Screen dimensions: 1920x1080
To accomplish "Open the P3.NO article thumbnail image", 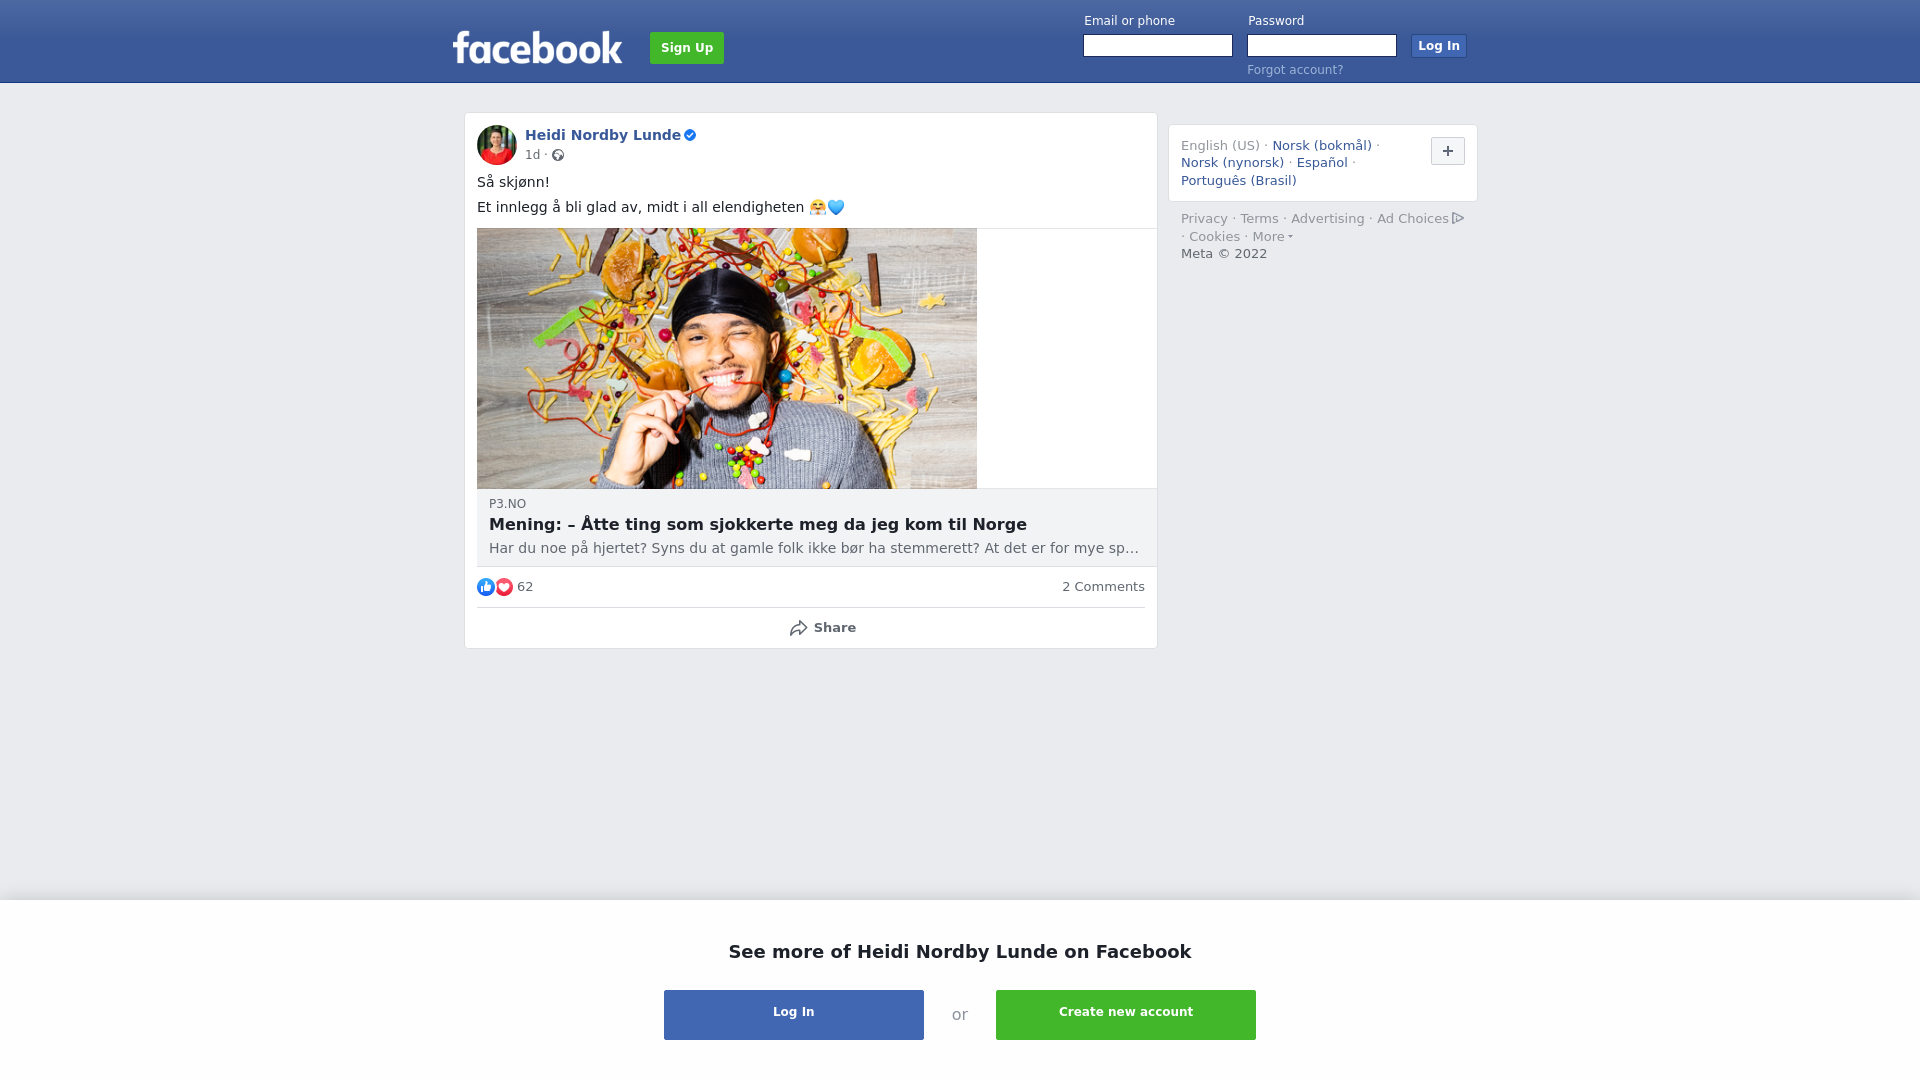I will coord(727,358).
